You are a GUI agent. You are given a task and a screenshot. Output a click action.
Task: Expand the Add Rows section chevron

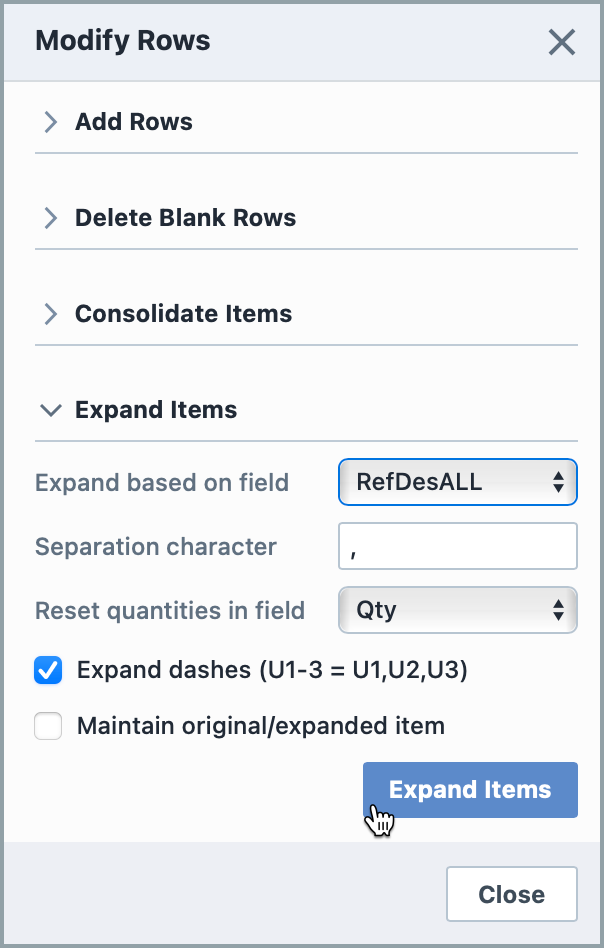51,122
